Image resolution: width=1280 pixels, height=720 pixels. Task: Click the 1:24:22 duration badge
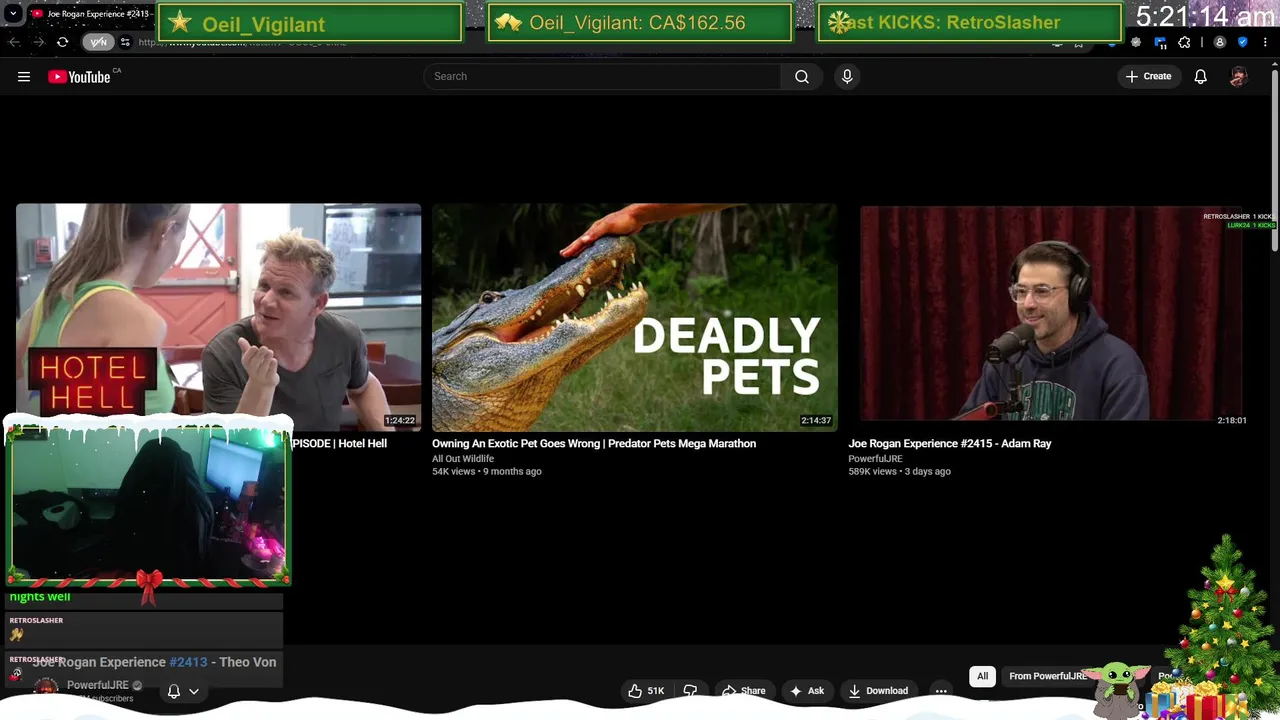[400, 421]
